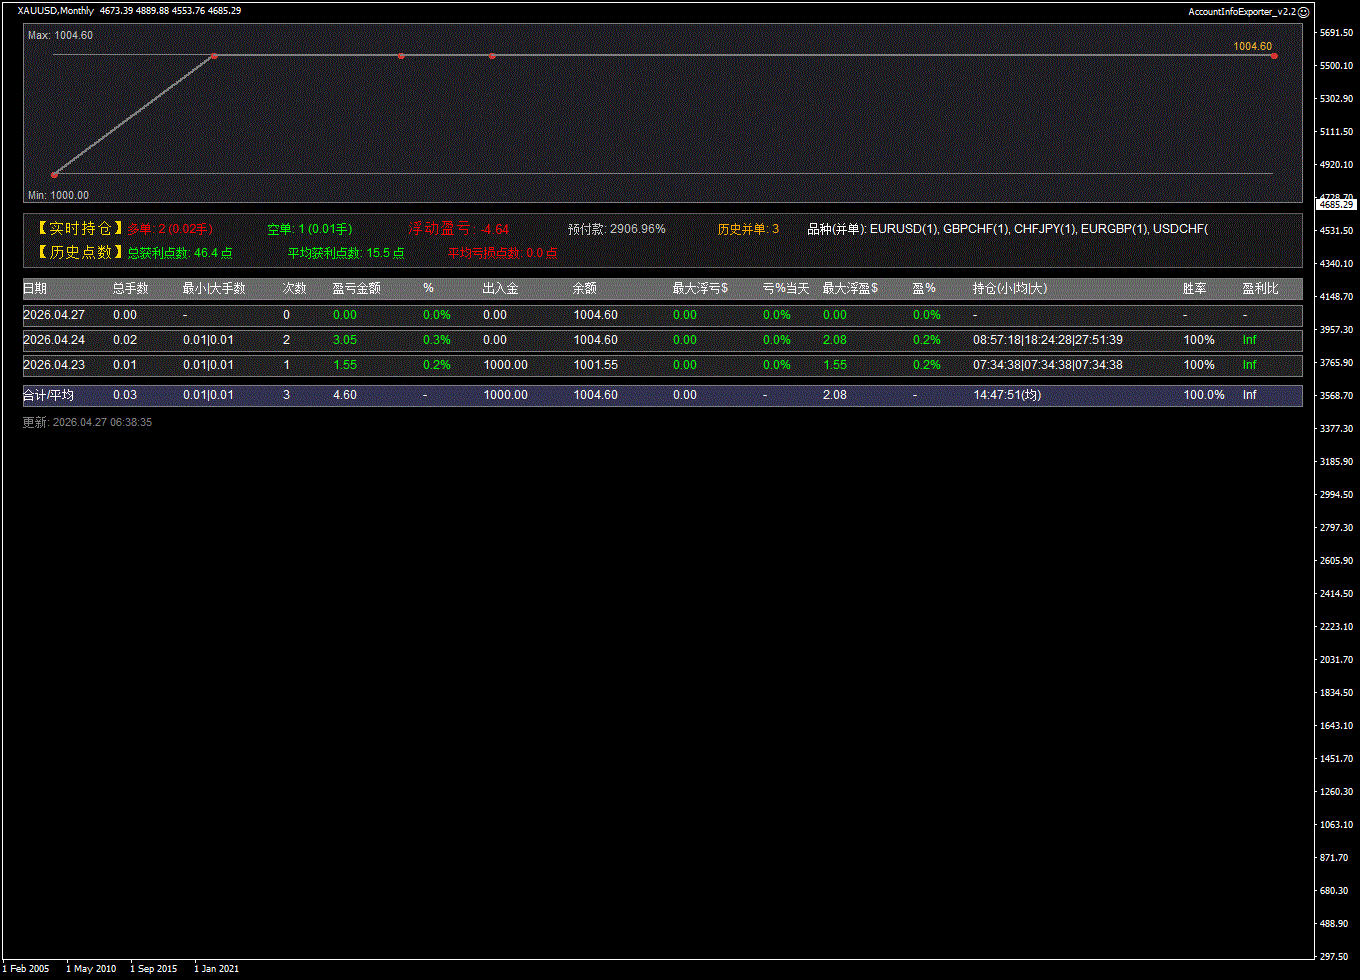Click the XAUUSD,Monthly chart title text
Image resolution: width=1360 pixels, height=980 pixels.
pyautogui.click(x=56, y=11)
